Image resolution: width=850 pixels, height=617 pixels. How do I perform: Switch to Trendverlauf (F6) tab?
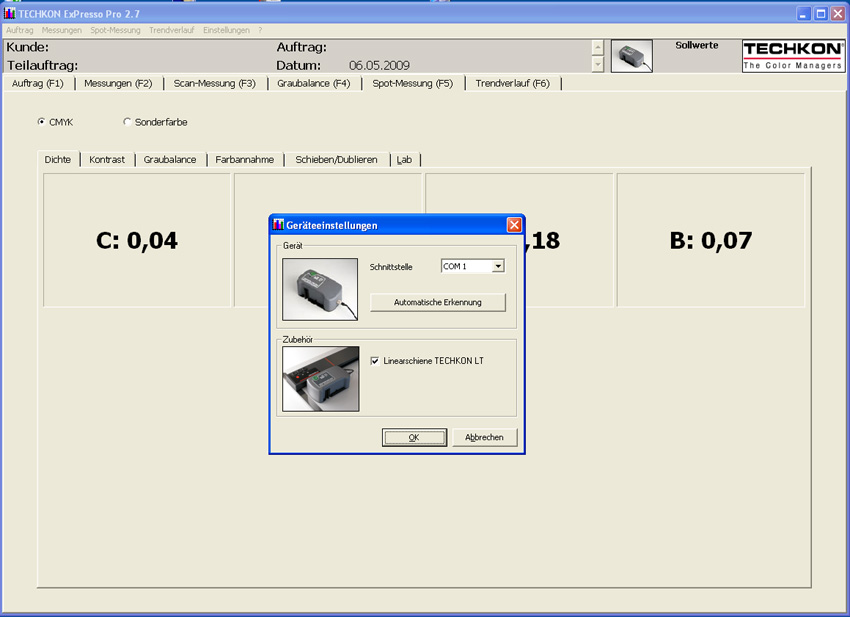(513, 83)
